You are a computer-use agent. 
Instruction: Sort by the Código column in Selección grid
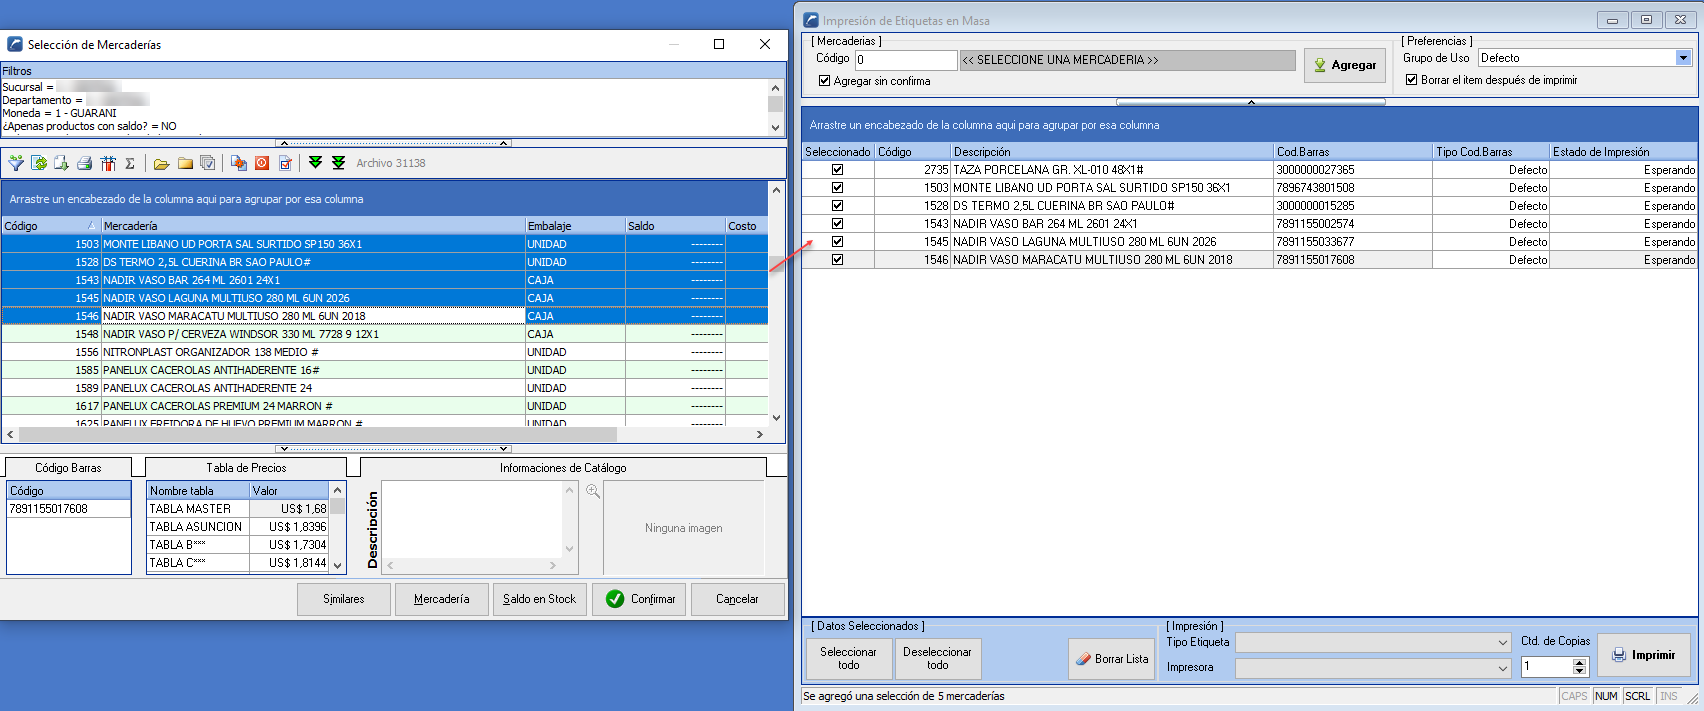(51, 226)
